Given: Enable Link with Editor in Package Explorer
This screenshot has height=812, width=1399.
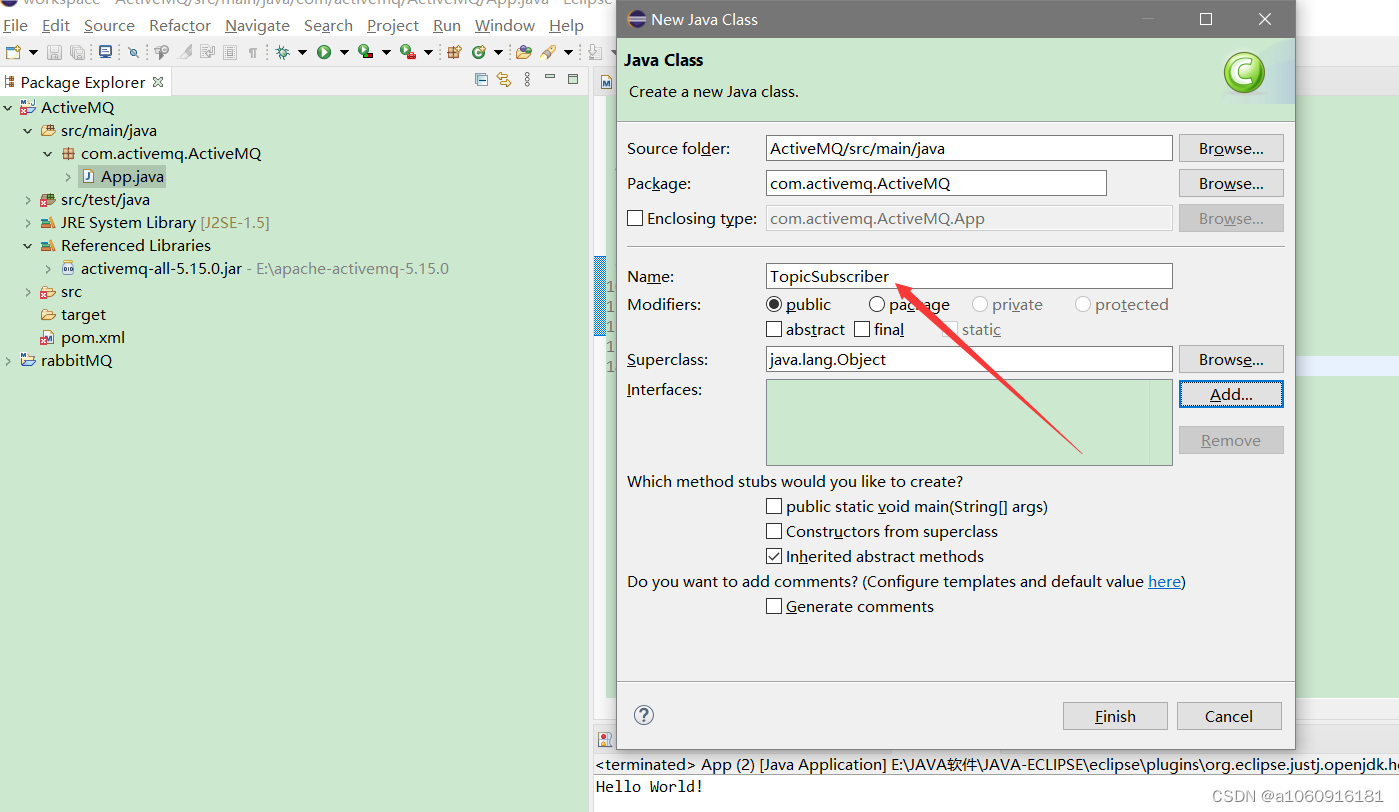Looking at the screenshot, I should click(x=504, y=80).
